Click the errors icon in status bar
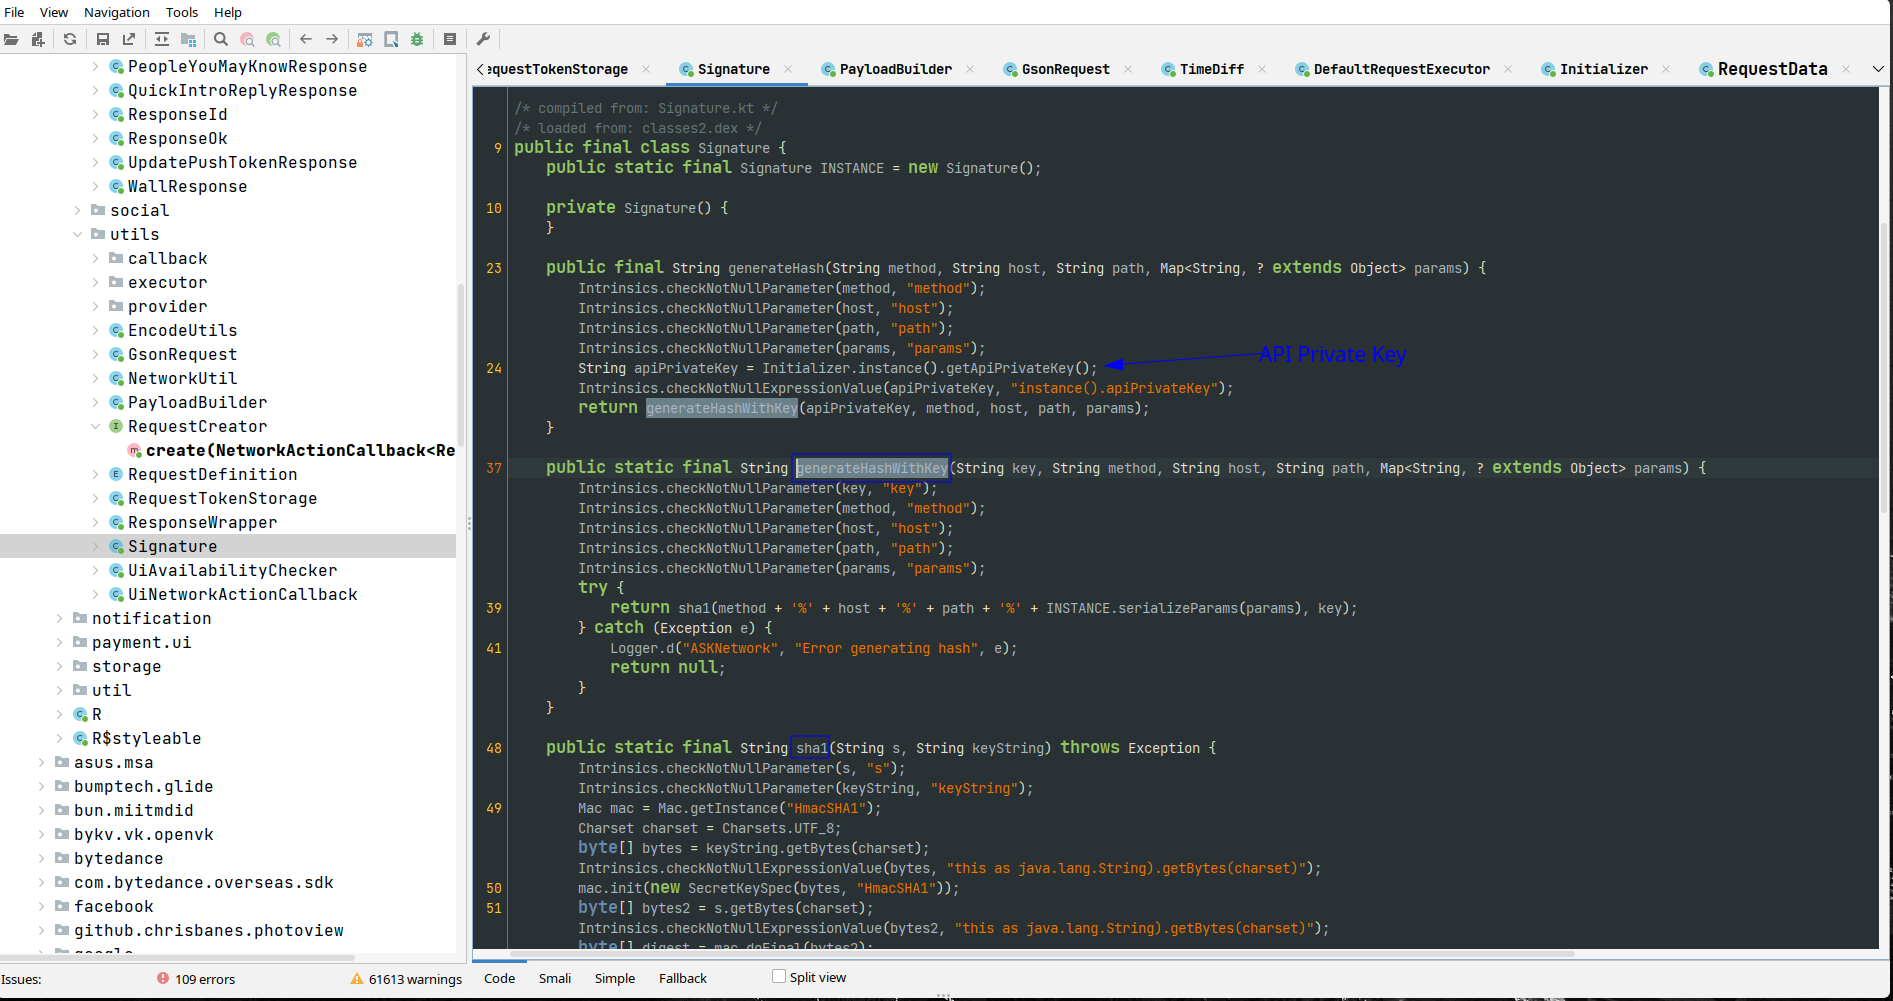 coord(163,978)
